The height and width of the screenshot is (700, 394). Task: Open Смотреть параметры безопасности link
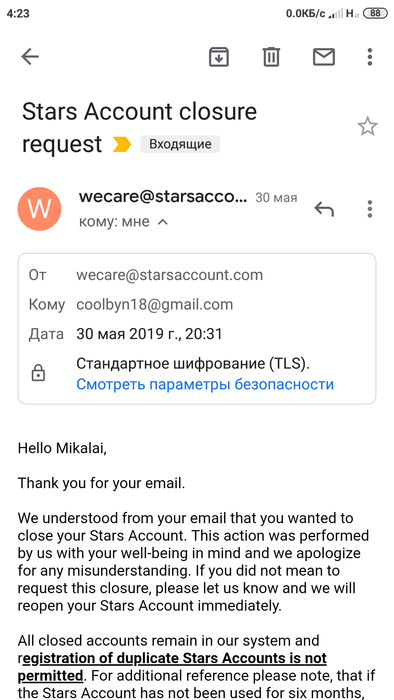205,384
